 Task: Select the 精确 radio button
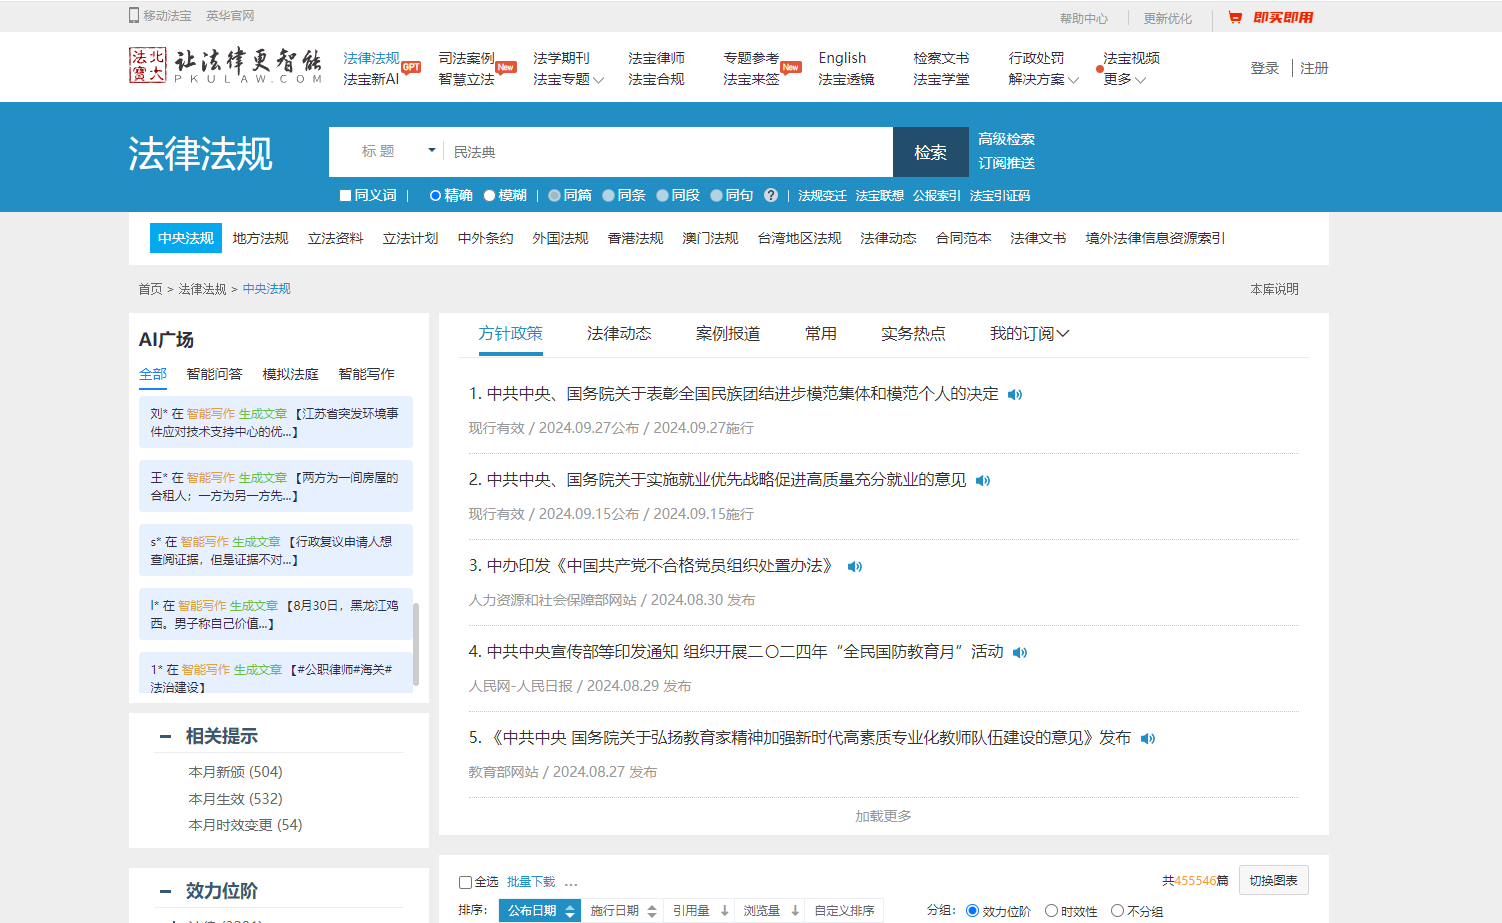click(x=435, y=196)
